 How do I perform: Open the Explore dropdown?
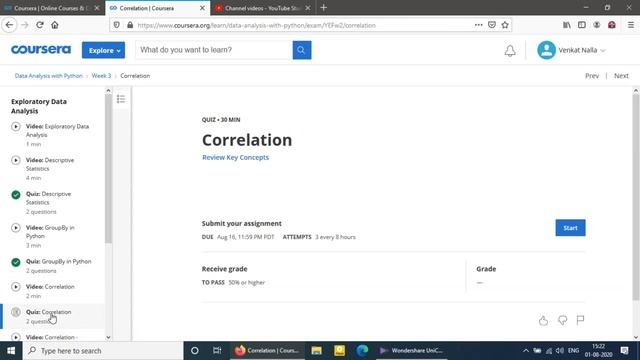click(x=103, y=50)
